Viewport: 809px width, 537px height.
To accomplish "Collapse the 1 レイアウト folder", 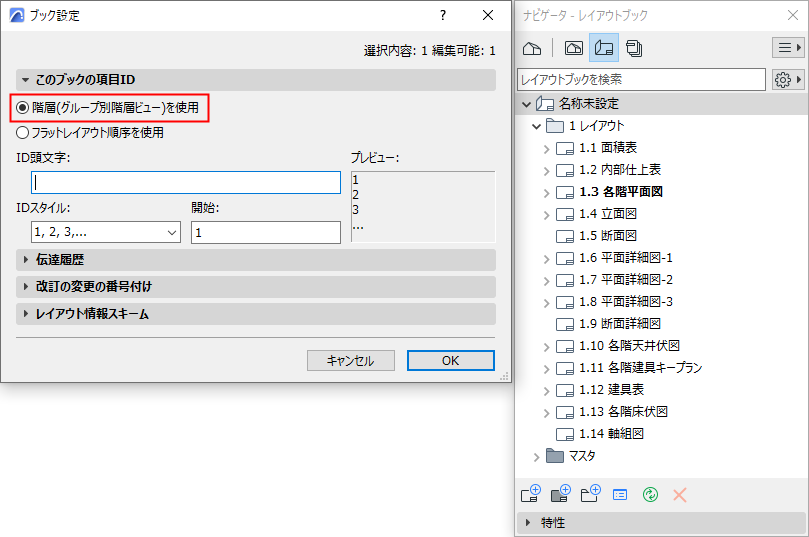I will (x=537, y=126).
